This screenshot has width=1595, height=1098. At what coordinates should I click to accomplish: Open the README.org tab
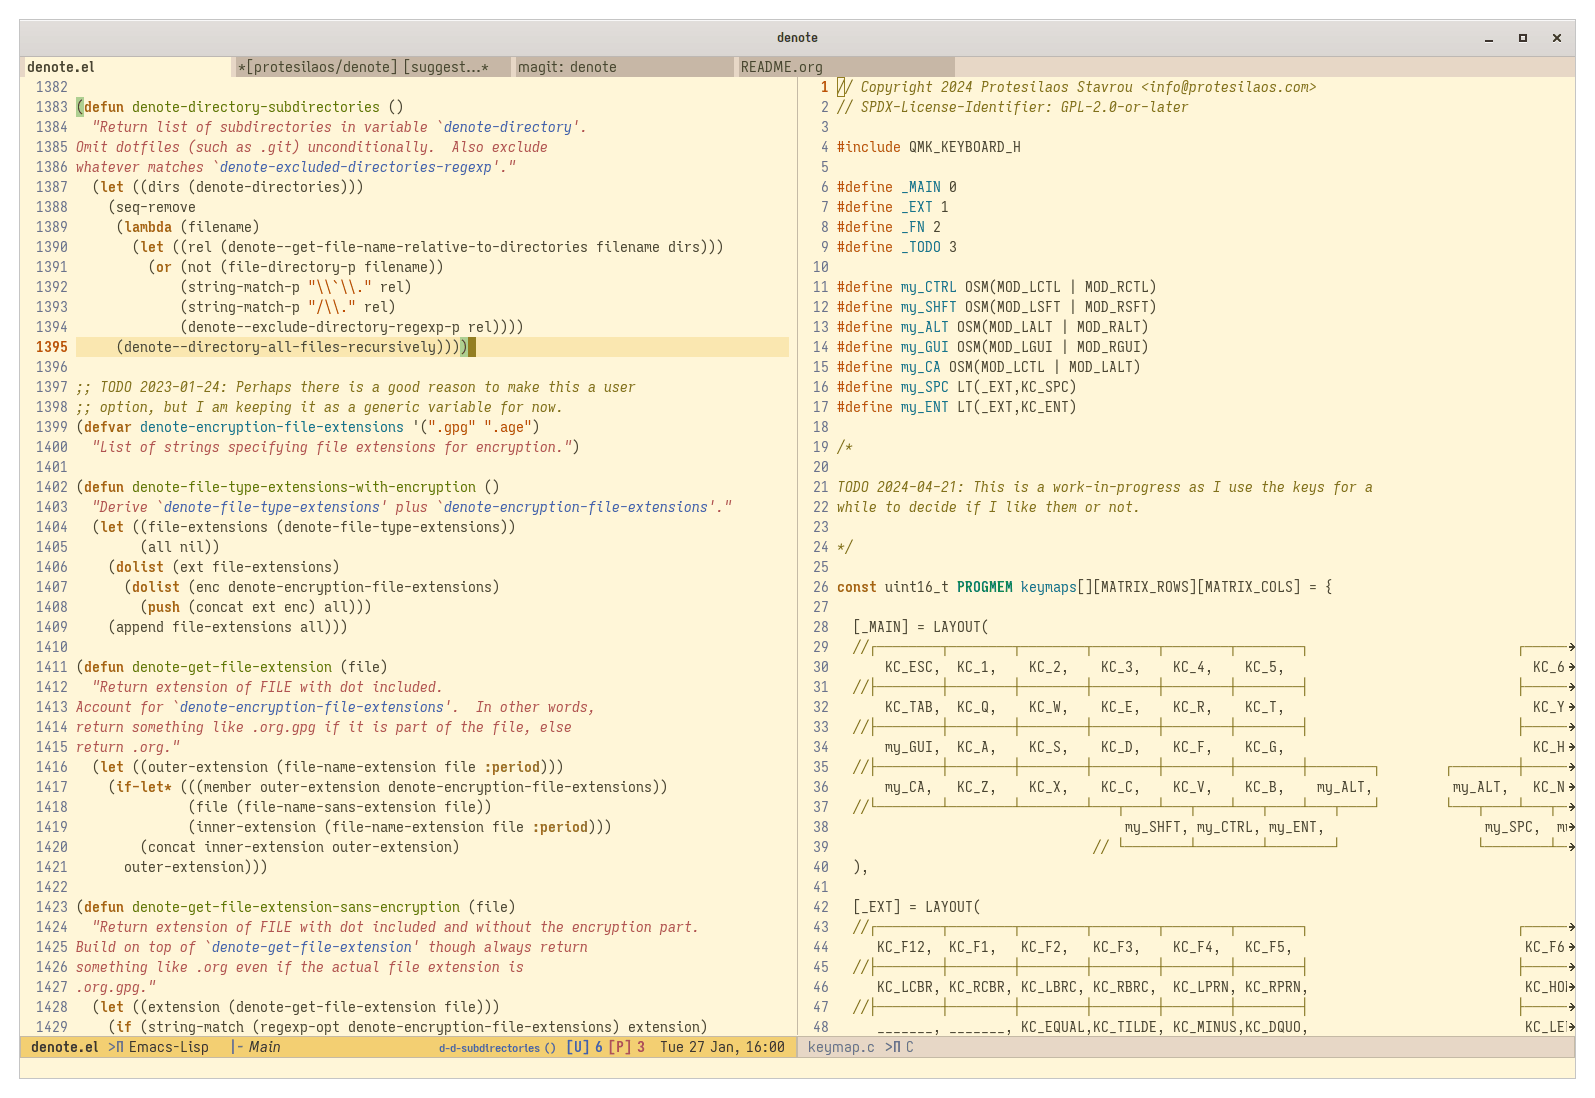tap(781, 67)
